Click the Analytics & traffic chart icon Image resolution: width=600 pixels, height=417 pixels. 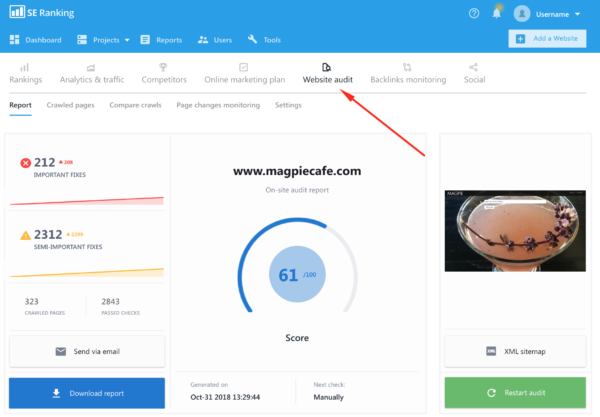pyautogui.click(x=91, y=68)
